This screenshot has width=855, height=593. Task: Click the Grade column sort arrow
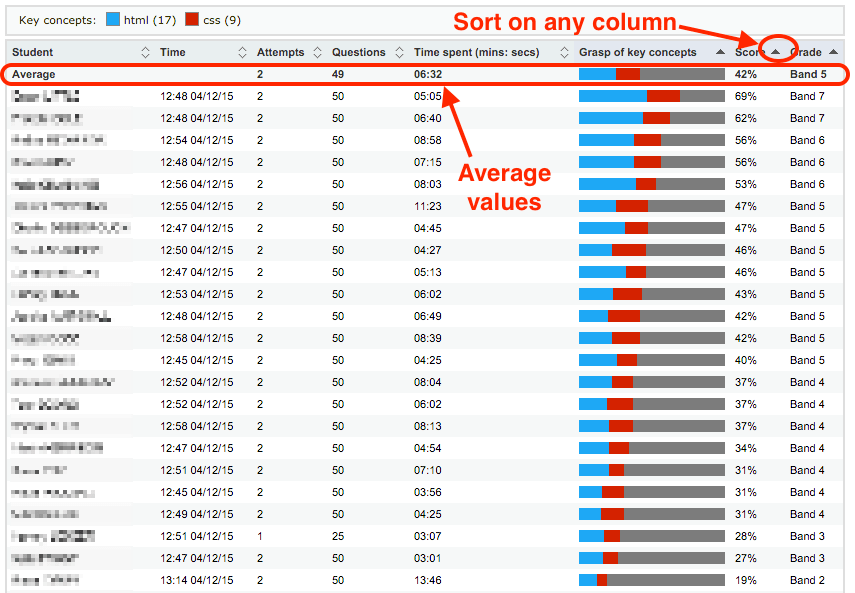[x=833, y=52]
